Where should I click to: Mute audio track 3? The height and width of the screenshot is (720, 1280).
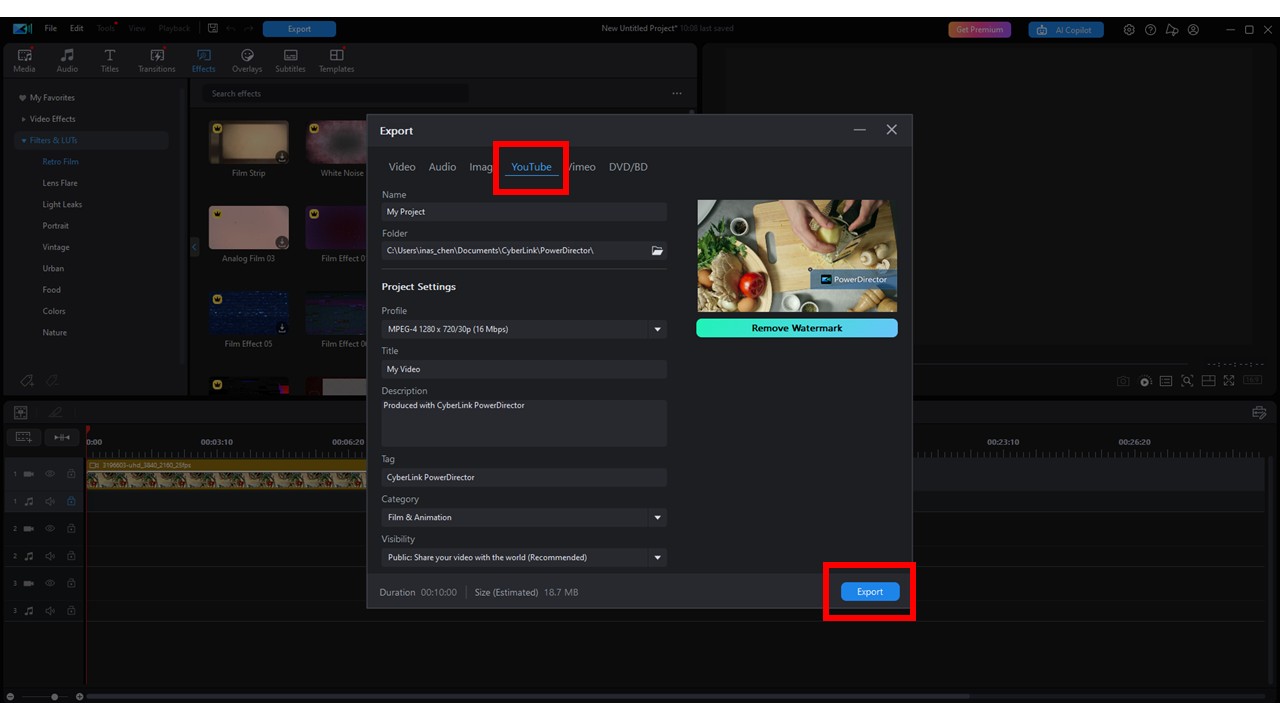point(50,610)
